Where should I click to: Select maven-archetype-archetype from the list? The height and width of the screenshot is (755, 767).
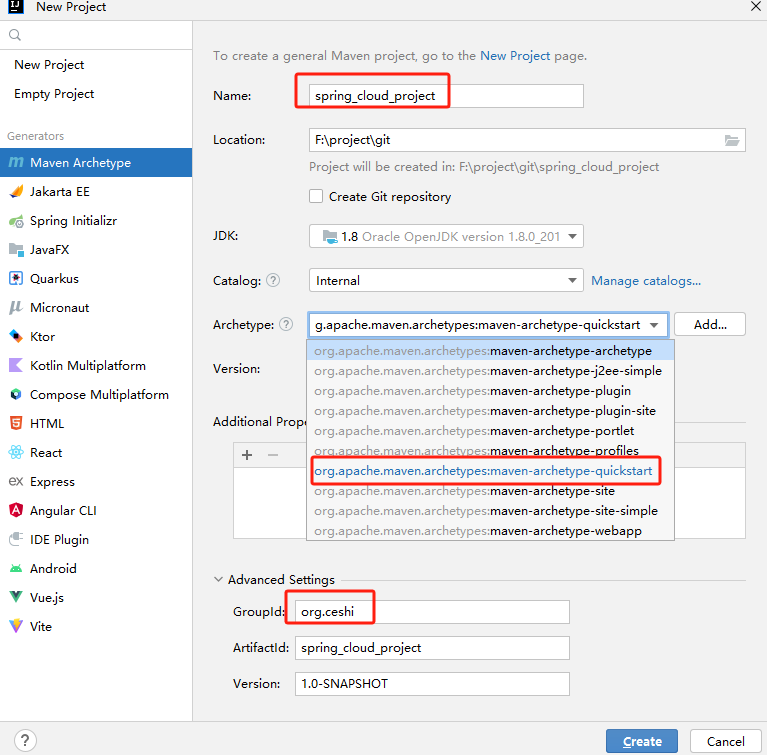pos(490,351)
